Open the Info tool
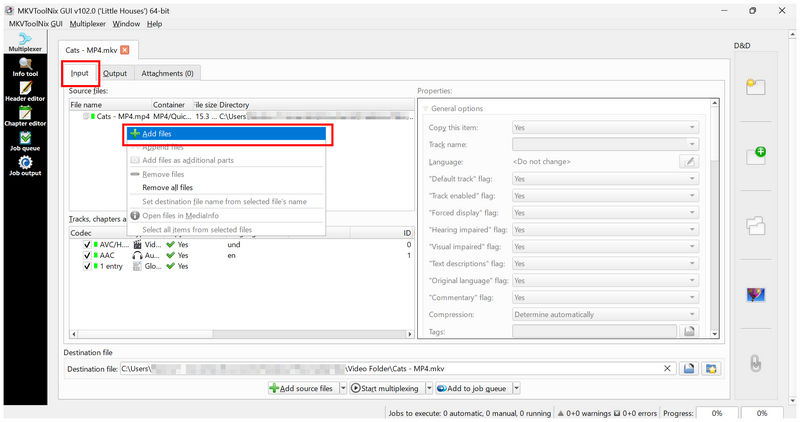 pos(25,67)
